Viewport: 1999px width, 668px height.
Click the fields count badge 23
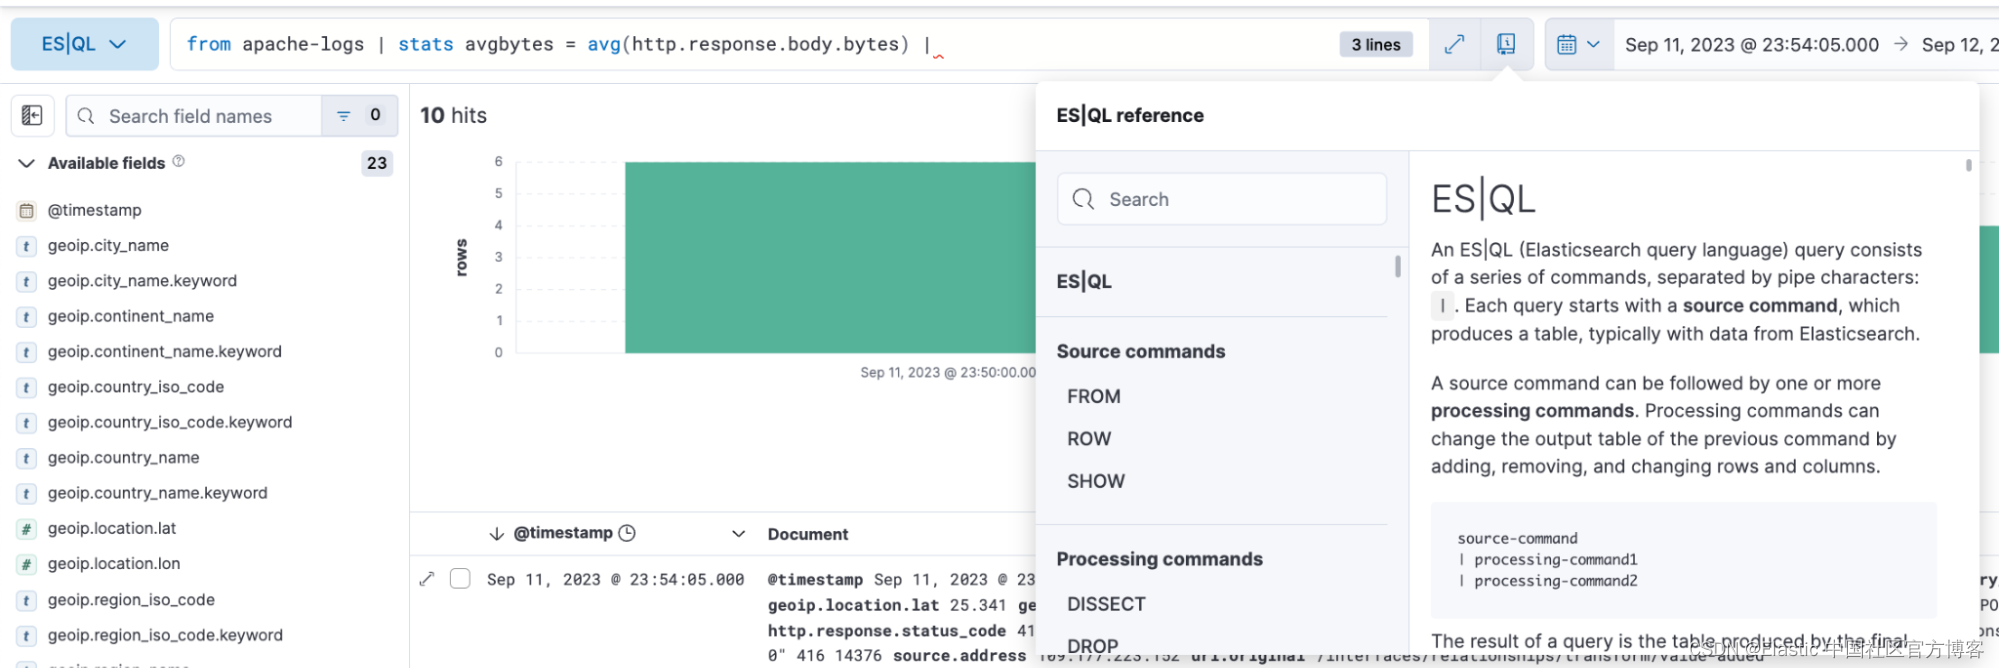click(377, 163)
